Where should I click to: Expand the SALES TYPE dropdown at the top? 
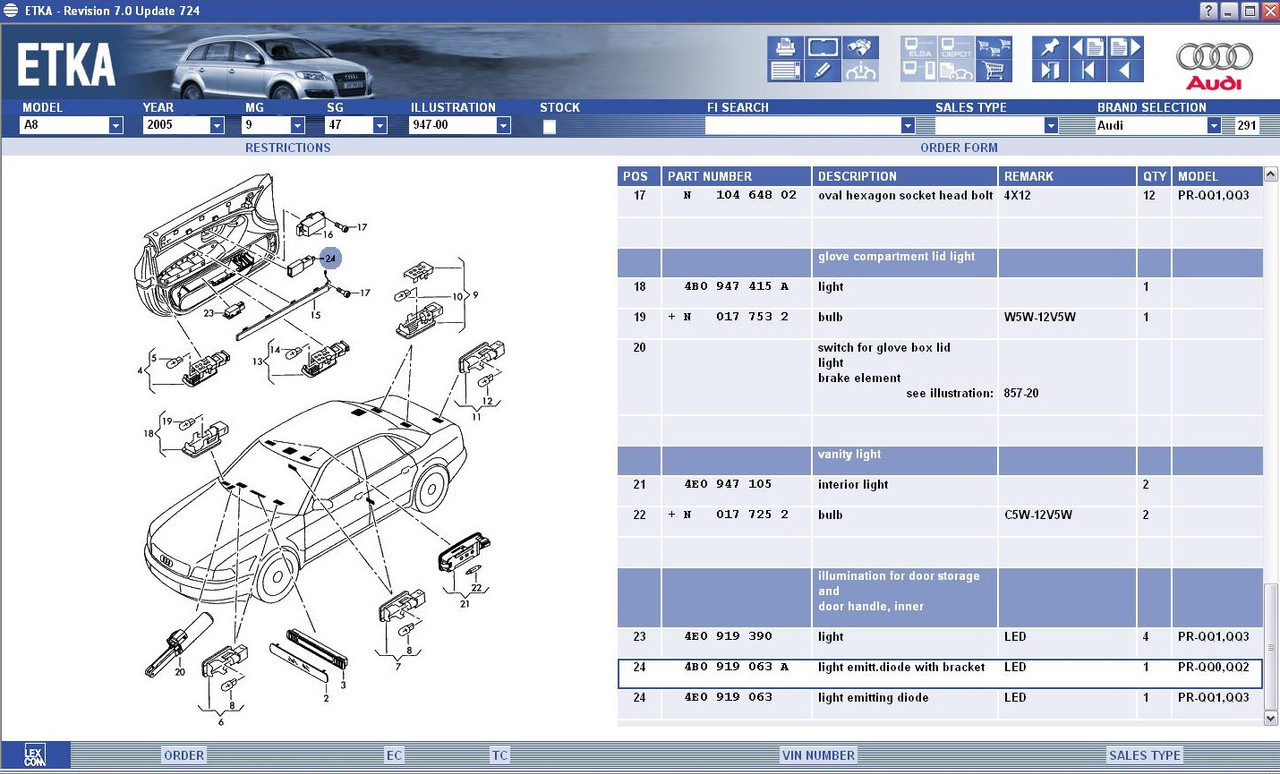point(1051,126)
